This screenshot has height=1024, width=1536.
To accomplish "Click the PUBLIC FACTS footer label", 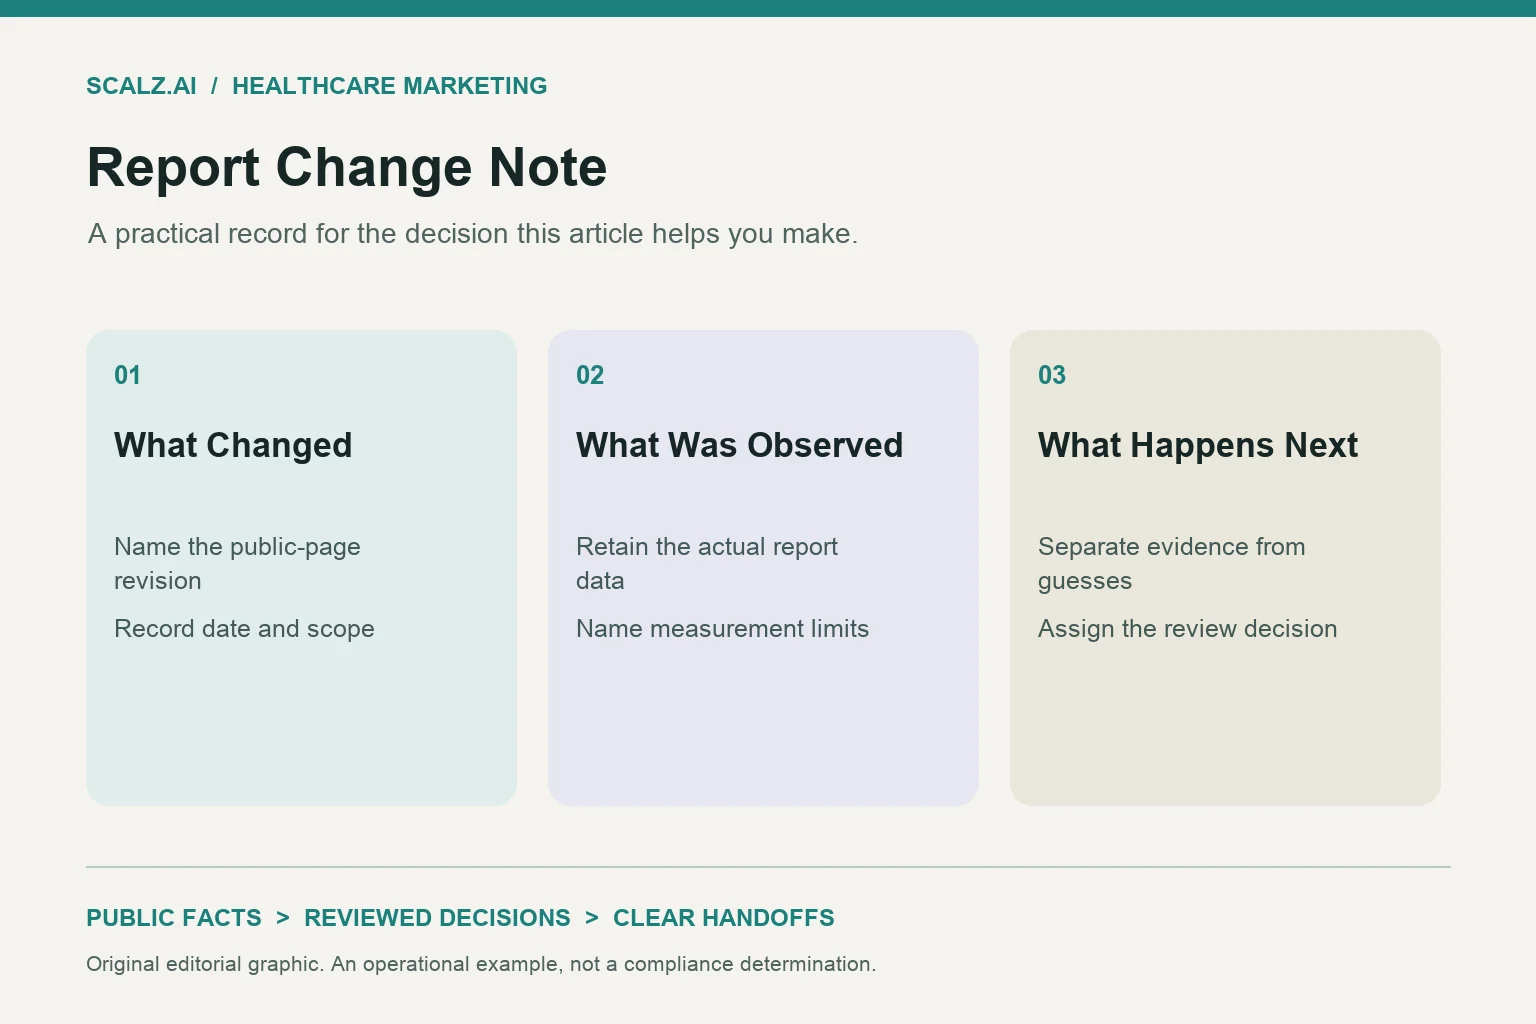I will pyautogui.click(x=174, y=918).
